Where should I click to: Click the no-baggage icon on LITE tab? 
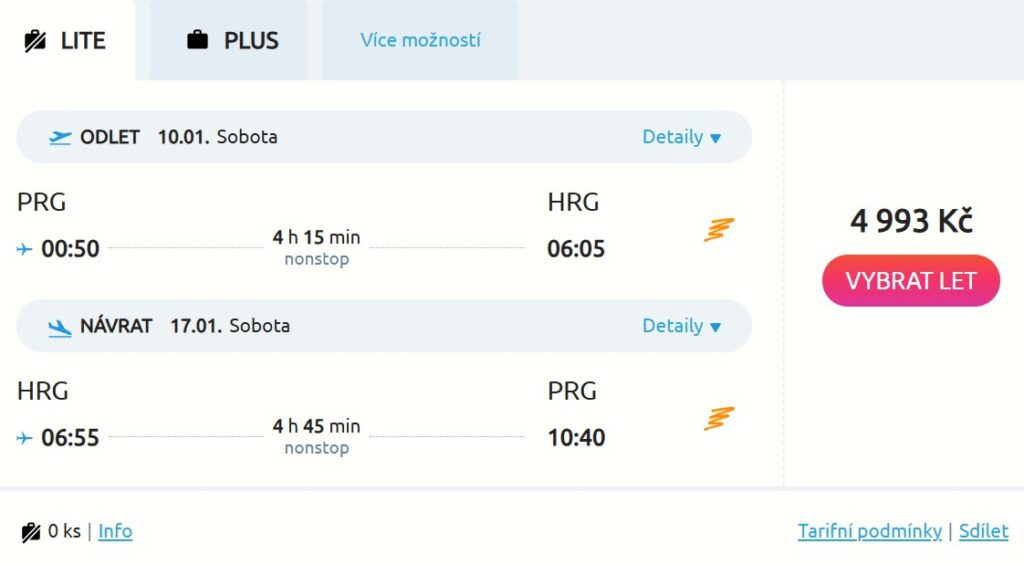[36, 41]
